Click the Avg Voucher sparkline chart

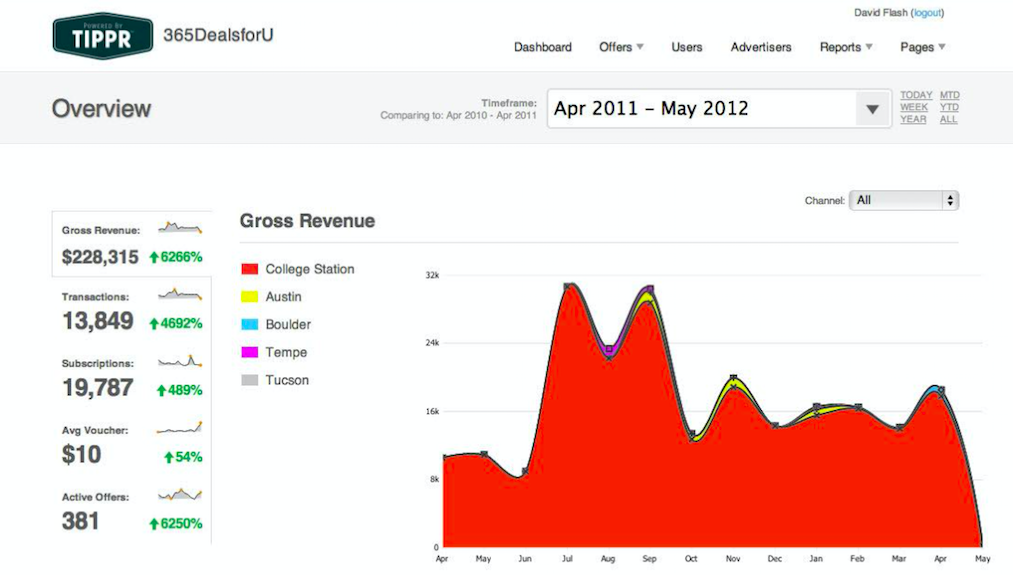(x=180, y=428)
